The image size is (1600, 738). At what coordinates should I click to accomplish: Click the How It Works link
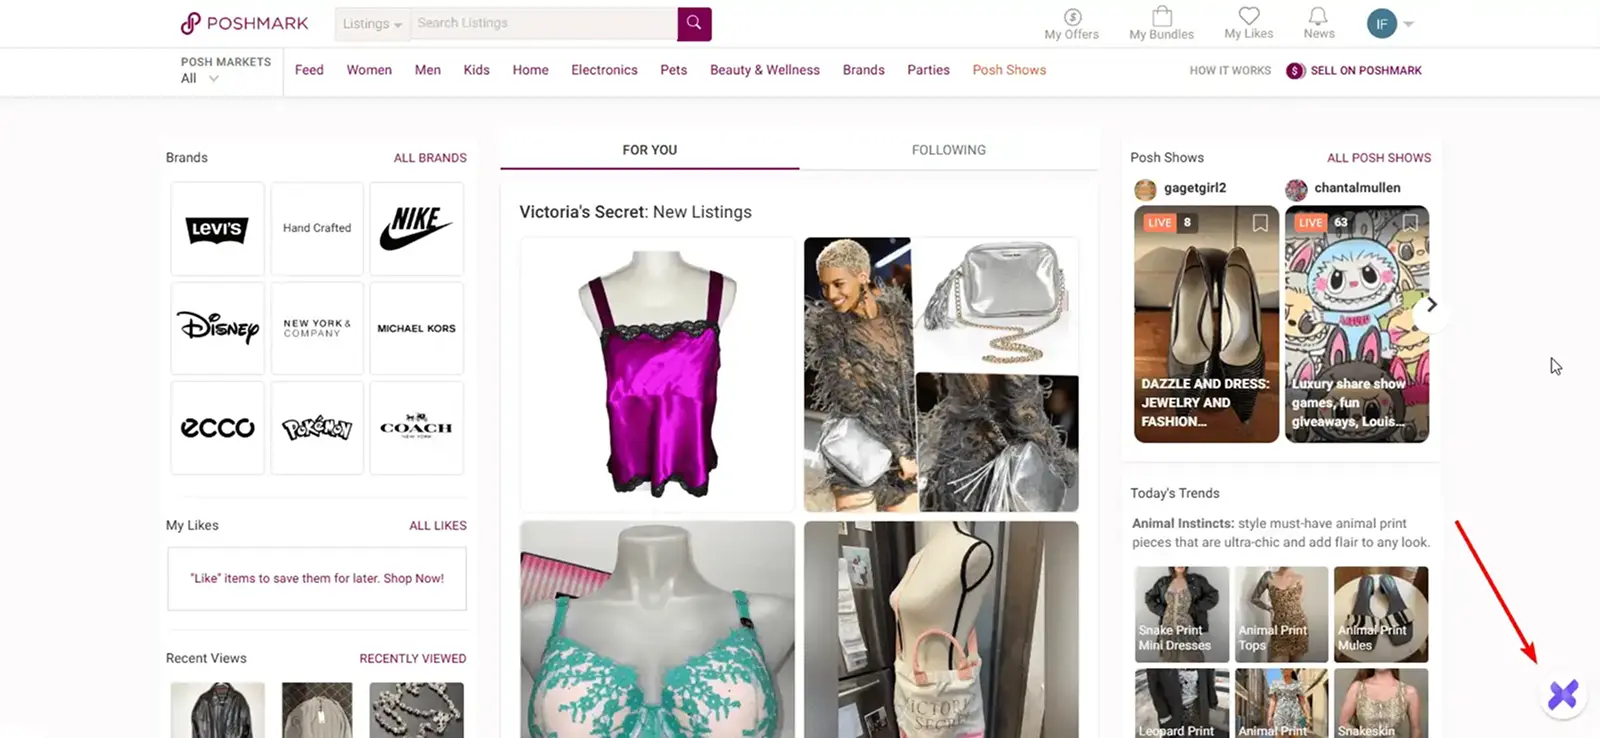tap(1230, 71)
